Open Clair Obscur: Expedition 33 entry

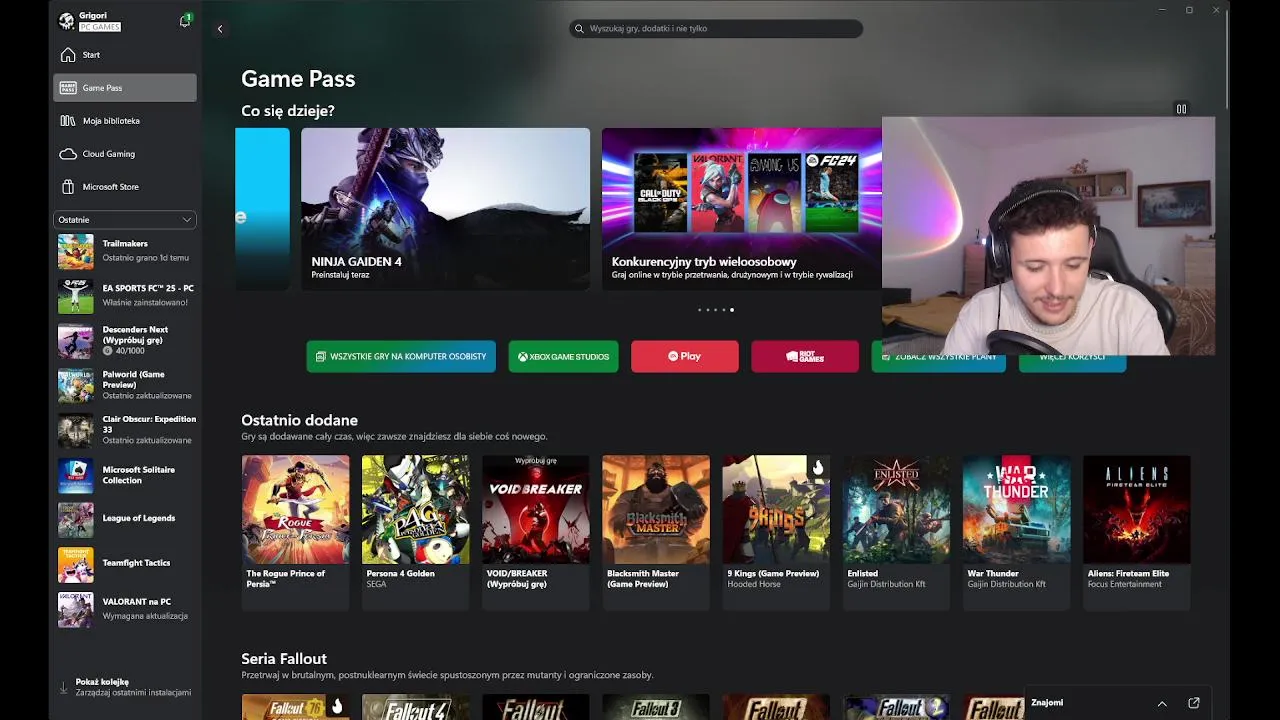(x=125, y=430)
